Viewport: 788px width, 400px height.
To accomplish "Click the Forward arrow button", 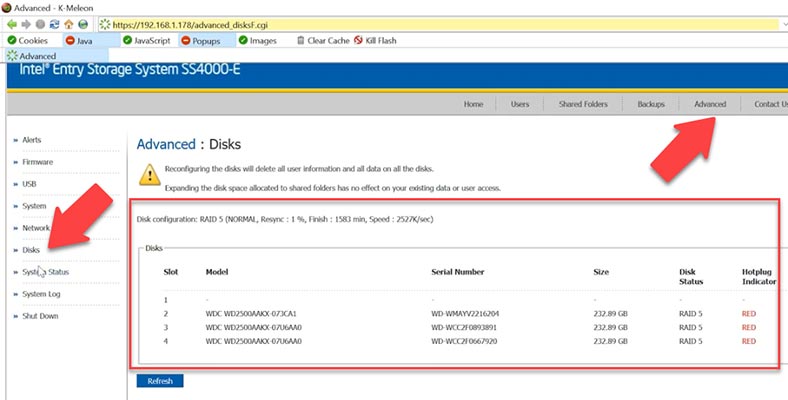I will tap(26, 24).
